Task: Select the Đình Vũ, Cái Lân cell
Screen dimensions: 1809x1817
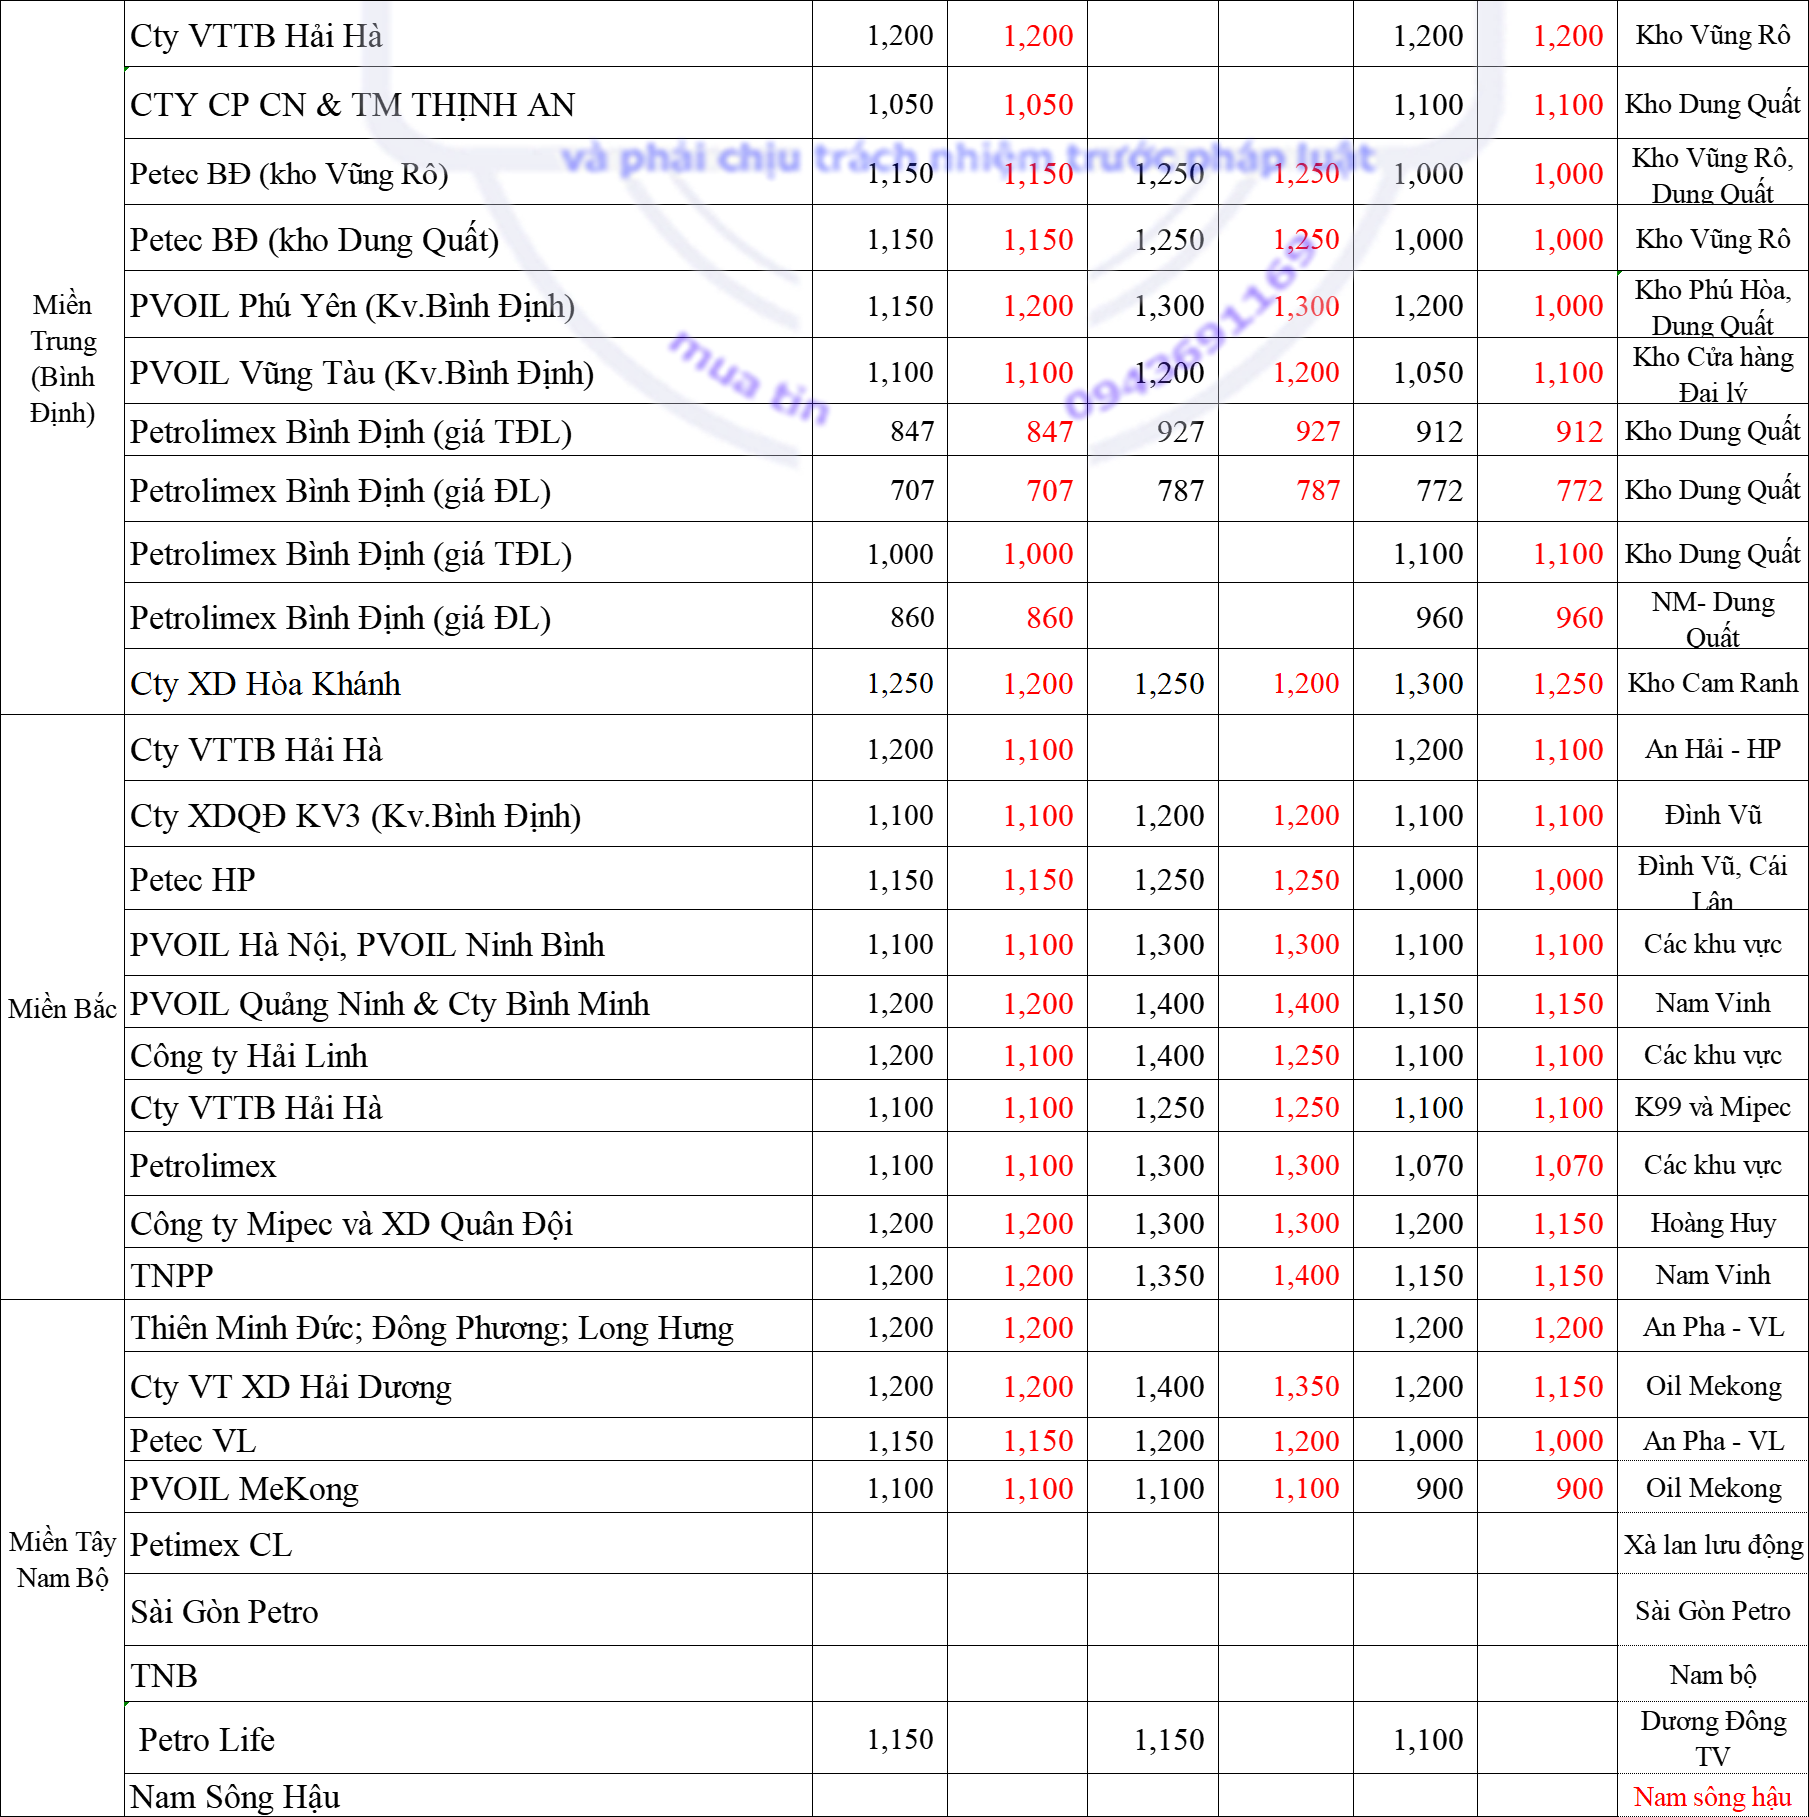Action: coord(1713,879)
